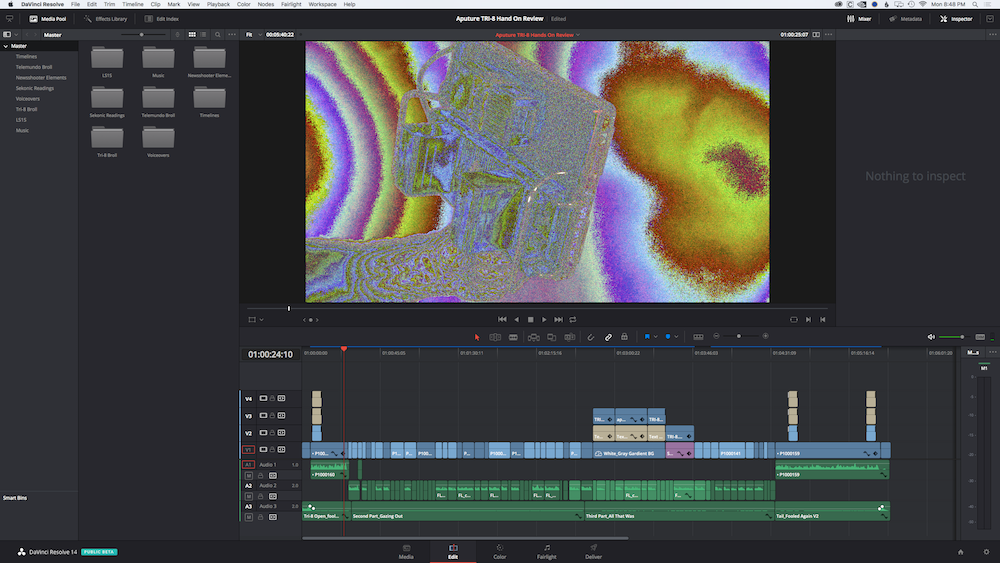Viewport: 1000px width, 563px height.
Task: Adjust the timeline zoom slider
Action: pyautogui.click(x=740, y=336)
